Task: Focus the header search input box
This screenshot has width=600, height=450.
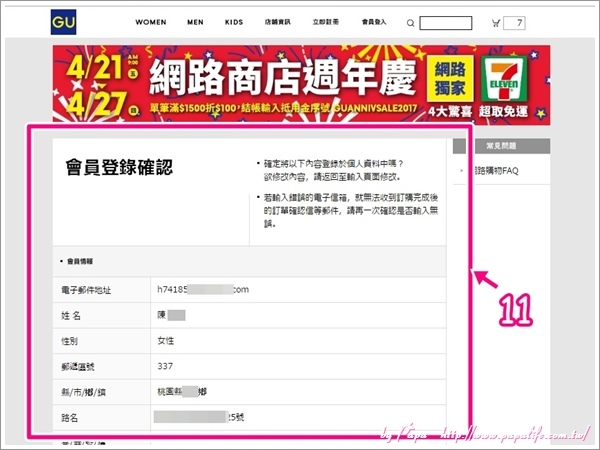Action: 446,23
